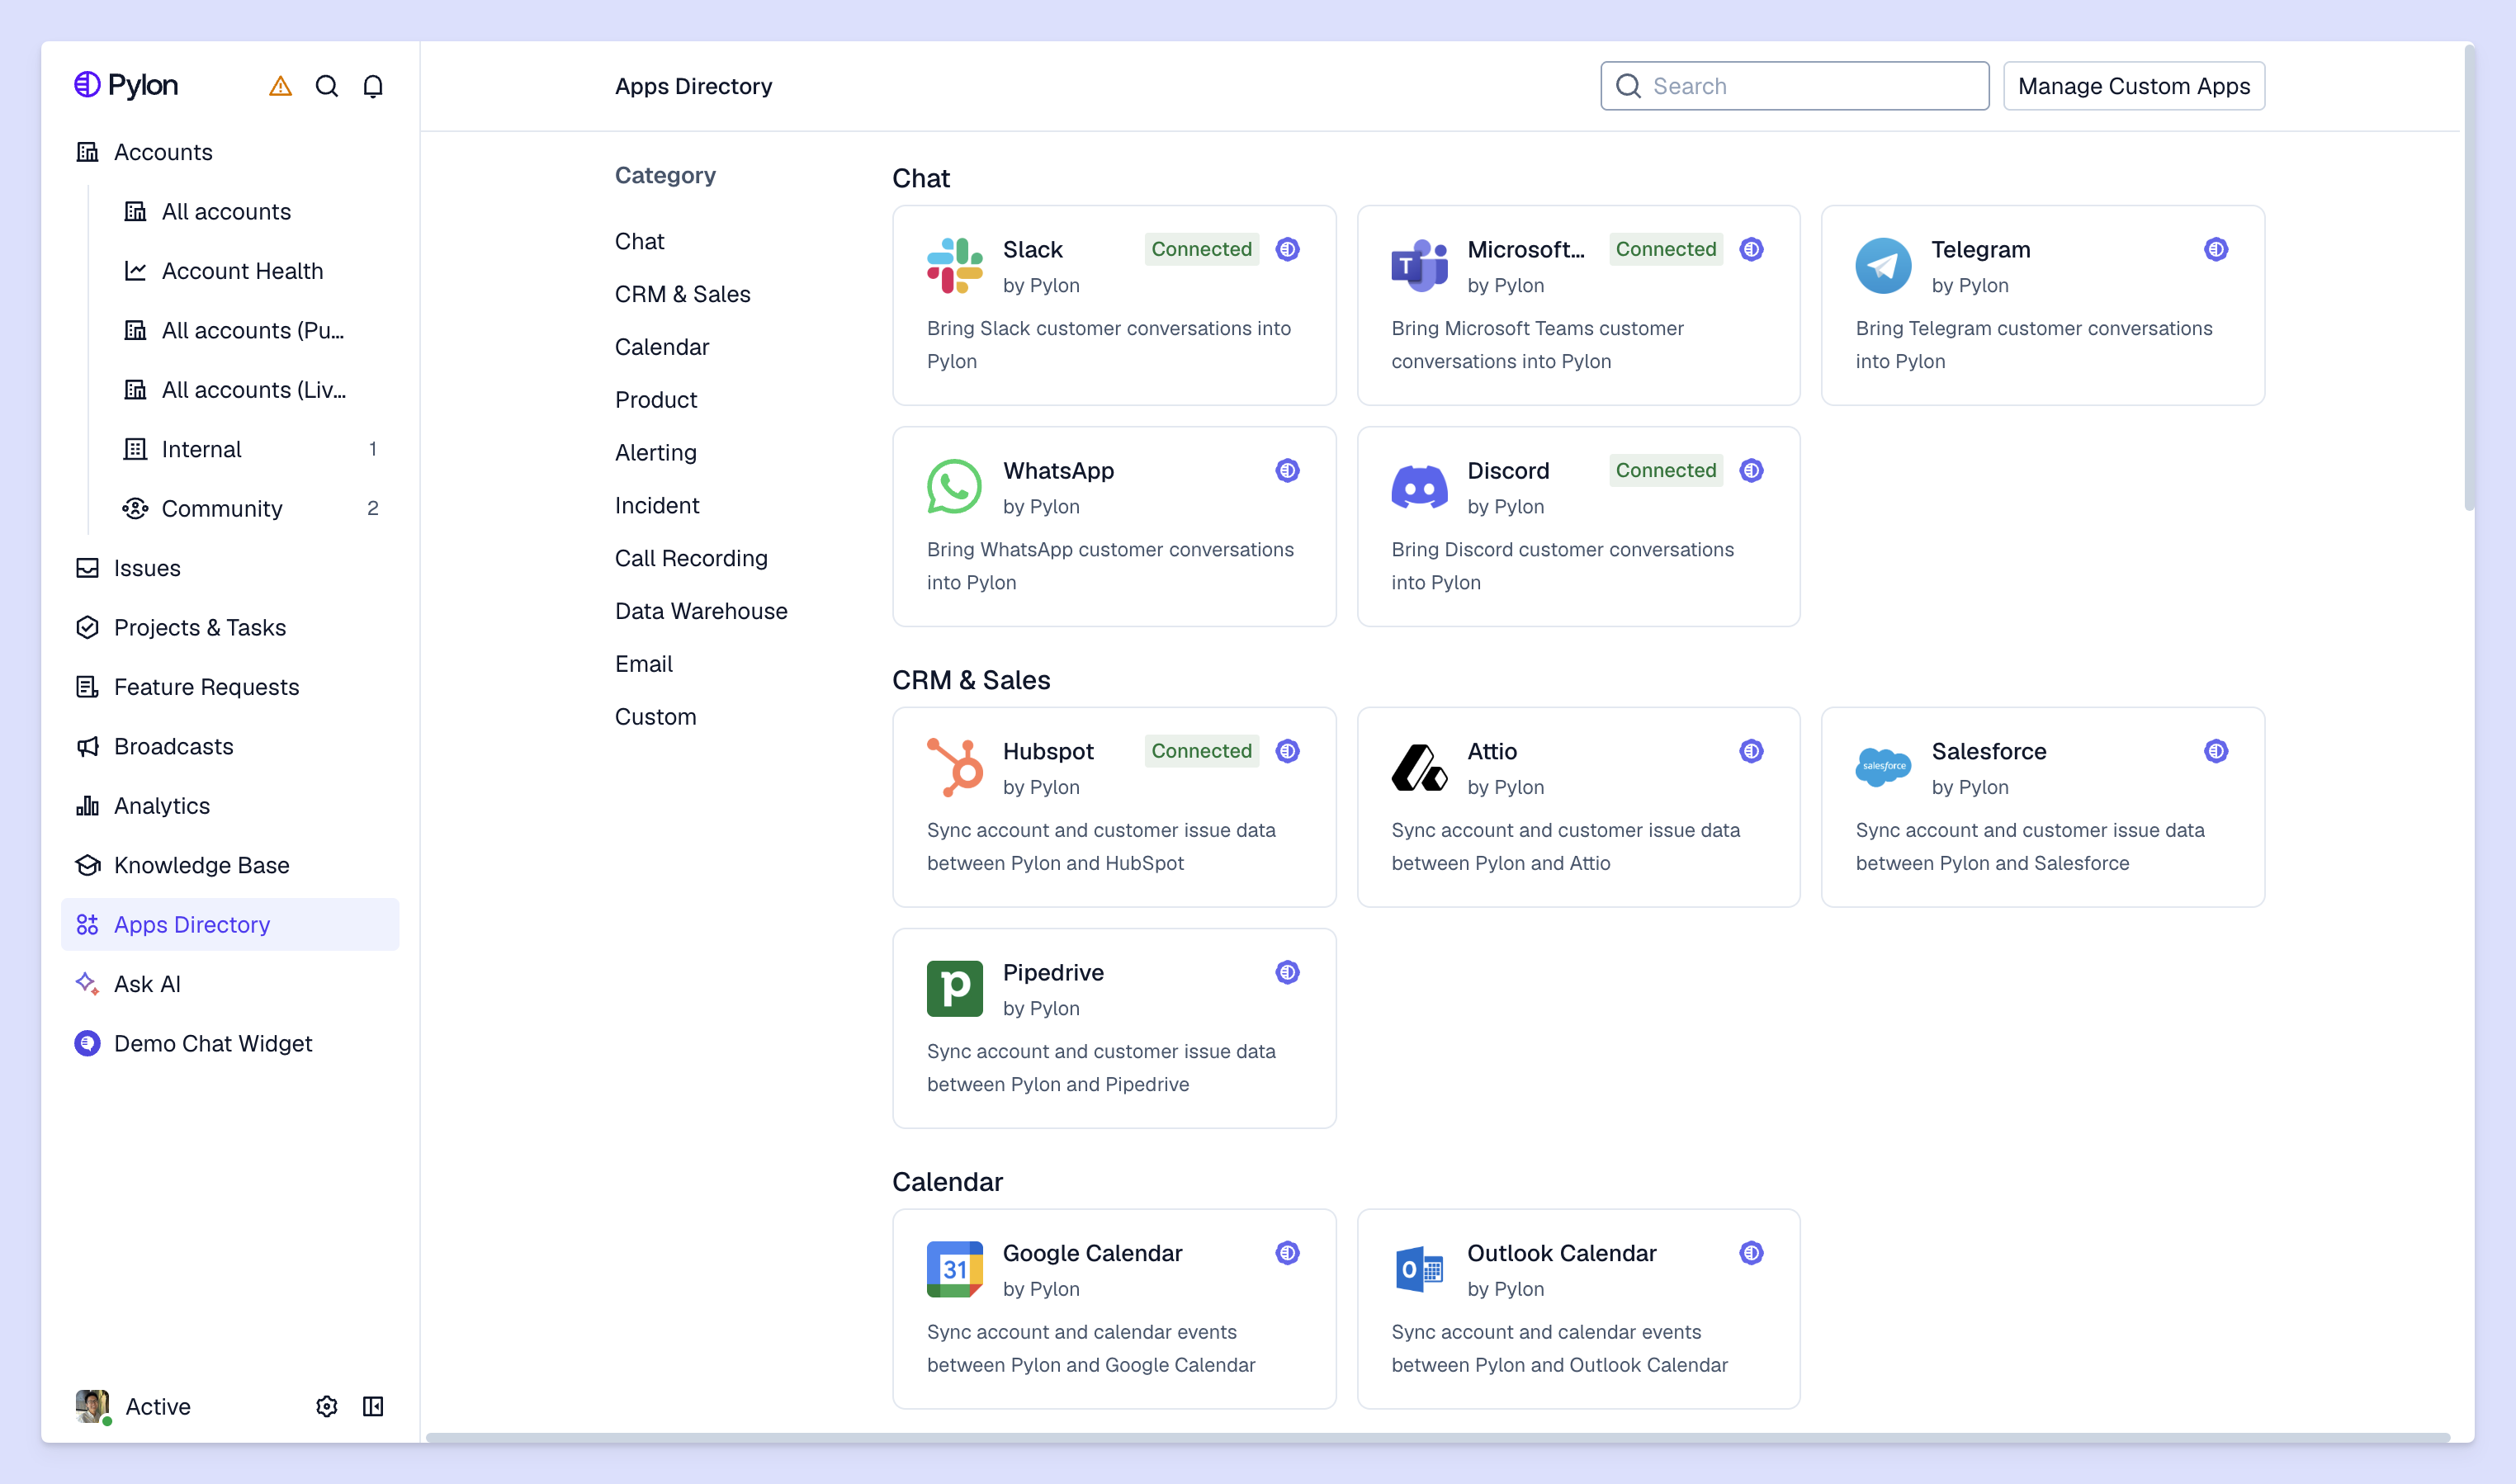This screenshot has width=2516, height=1484.
Task: Click the Hubspot app logo
Action: coord(954,768)
